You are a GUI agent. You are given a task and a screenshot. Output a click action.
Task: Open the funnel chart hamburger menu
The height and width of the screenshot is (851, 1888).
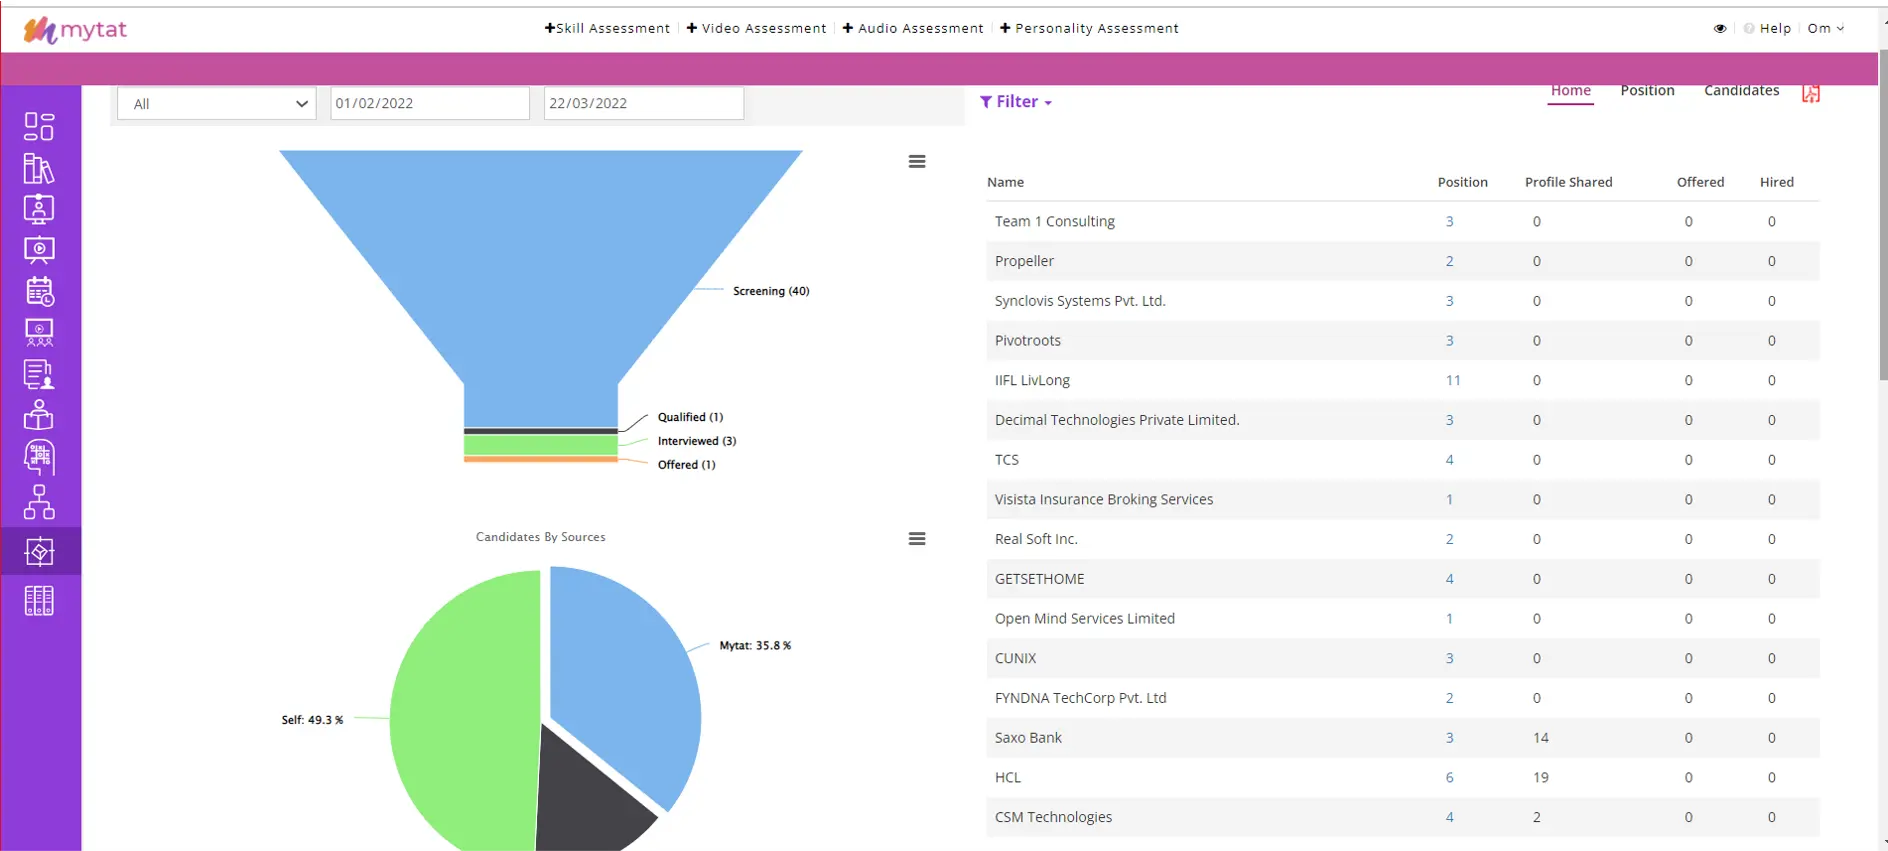point(916,162)
